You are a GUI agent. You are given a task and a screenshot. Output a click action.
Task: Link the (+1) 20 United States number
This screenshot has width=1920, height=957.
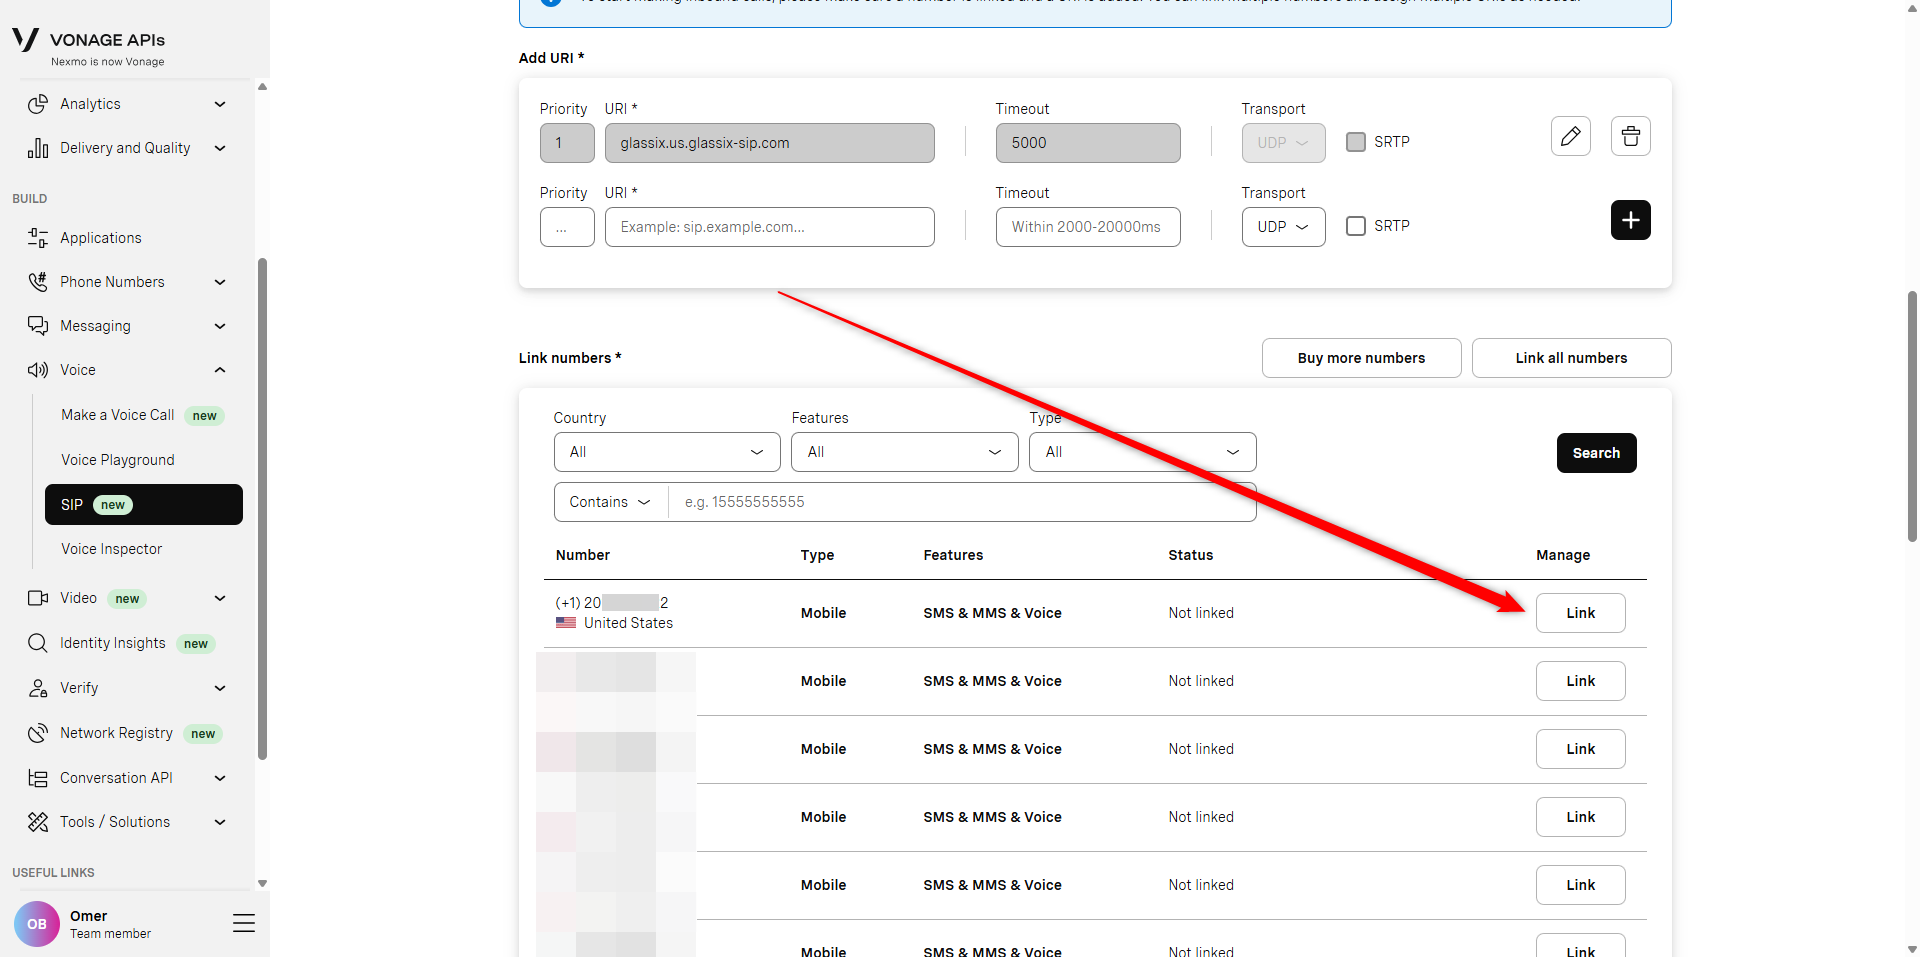click(1581, 613)
